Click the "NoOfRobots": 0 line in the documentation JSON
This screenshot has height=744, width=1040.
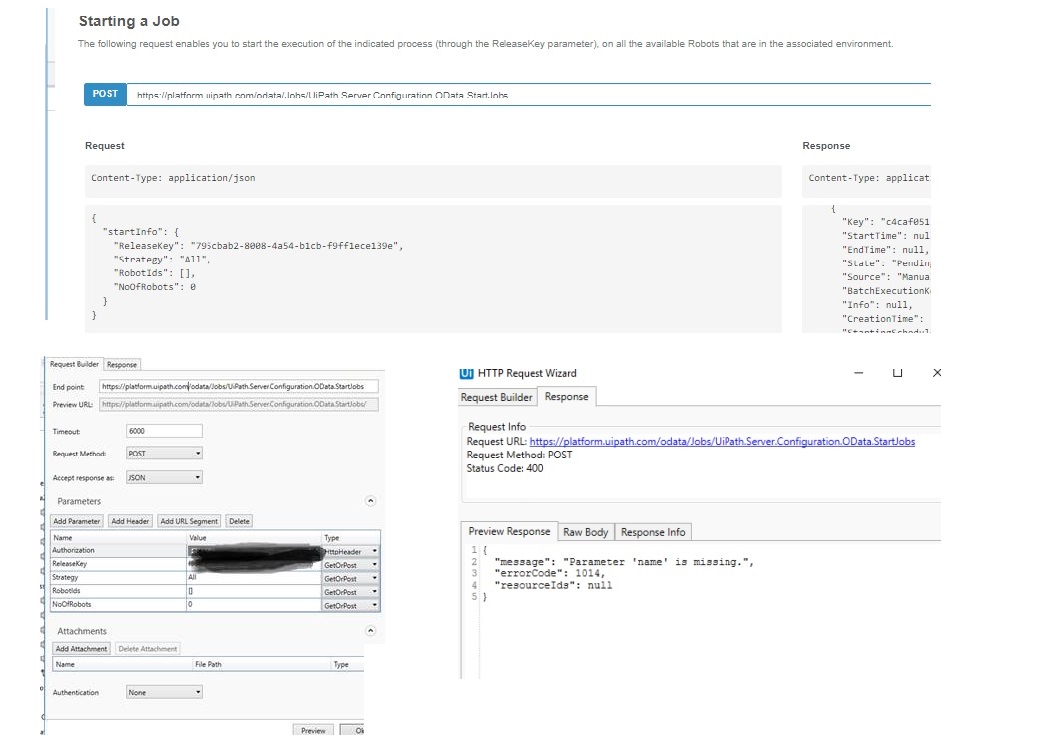(x=155, y=287)
